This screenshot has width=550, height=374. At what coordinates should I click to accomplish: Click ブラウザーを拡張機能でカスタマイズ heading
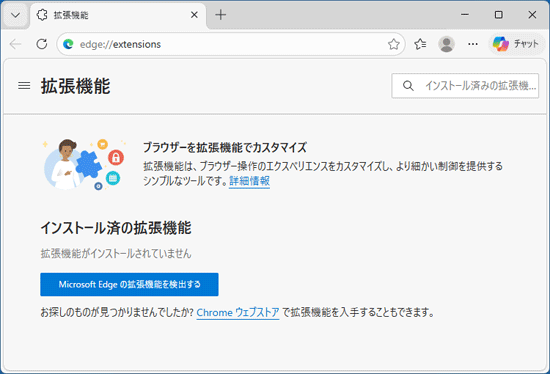[225, 147]
